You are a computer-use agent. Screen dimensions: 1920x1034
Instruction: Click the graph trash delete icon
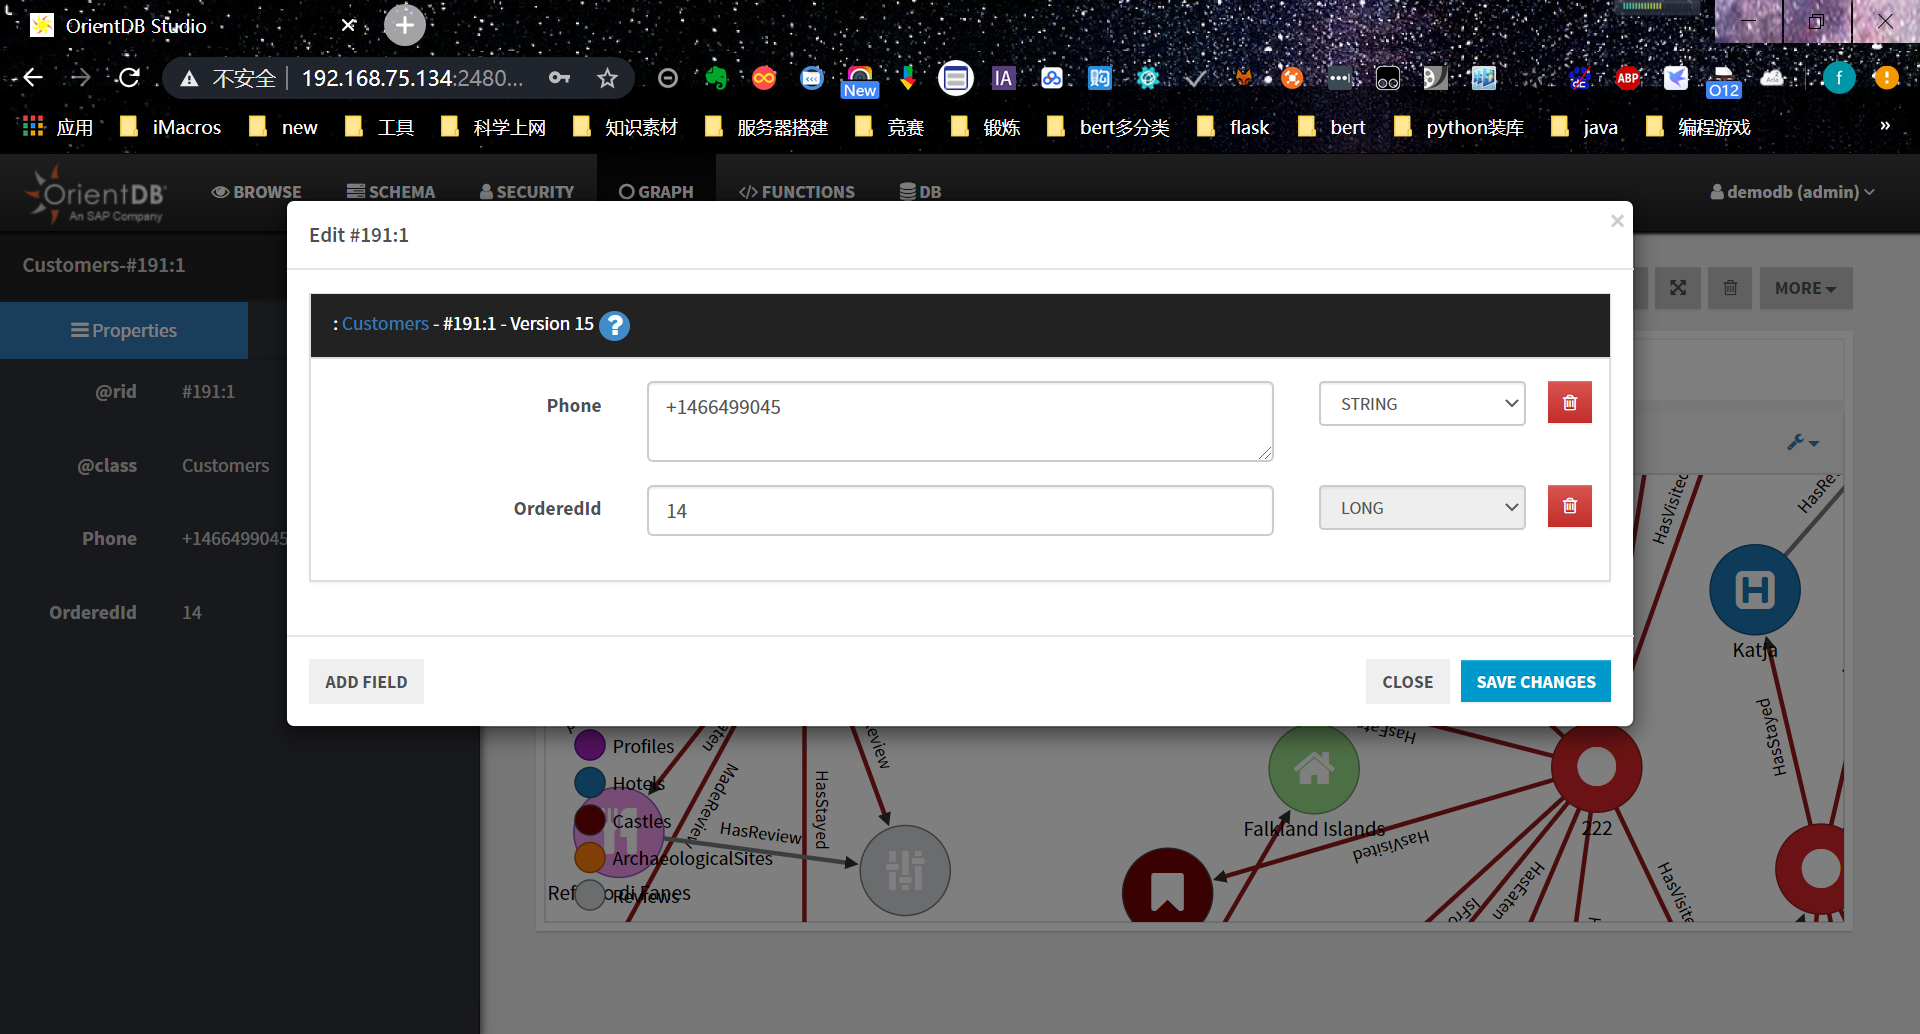click(x=1730, y=288)
